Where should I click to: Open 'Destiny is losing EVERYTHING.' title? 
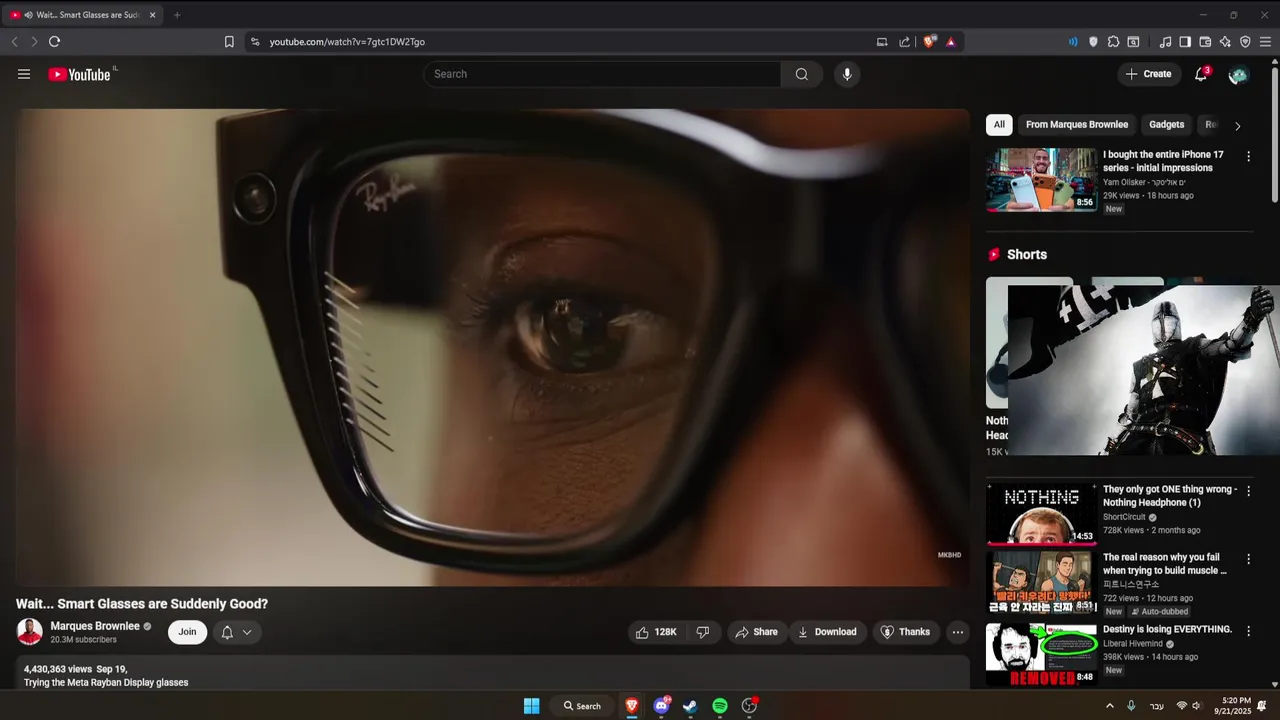(x=1167, y=629)
